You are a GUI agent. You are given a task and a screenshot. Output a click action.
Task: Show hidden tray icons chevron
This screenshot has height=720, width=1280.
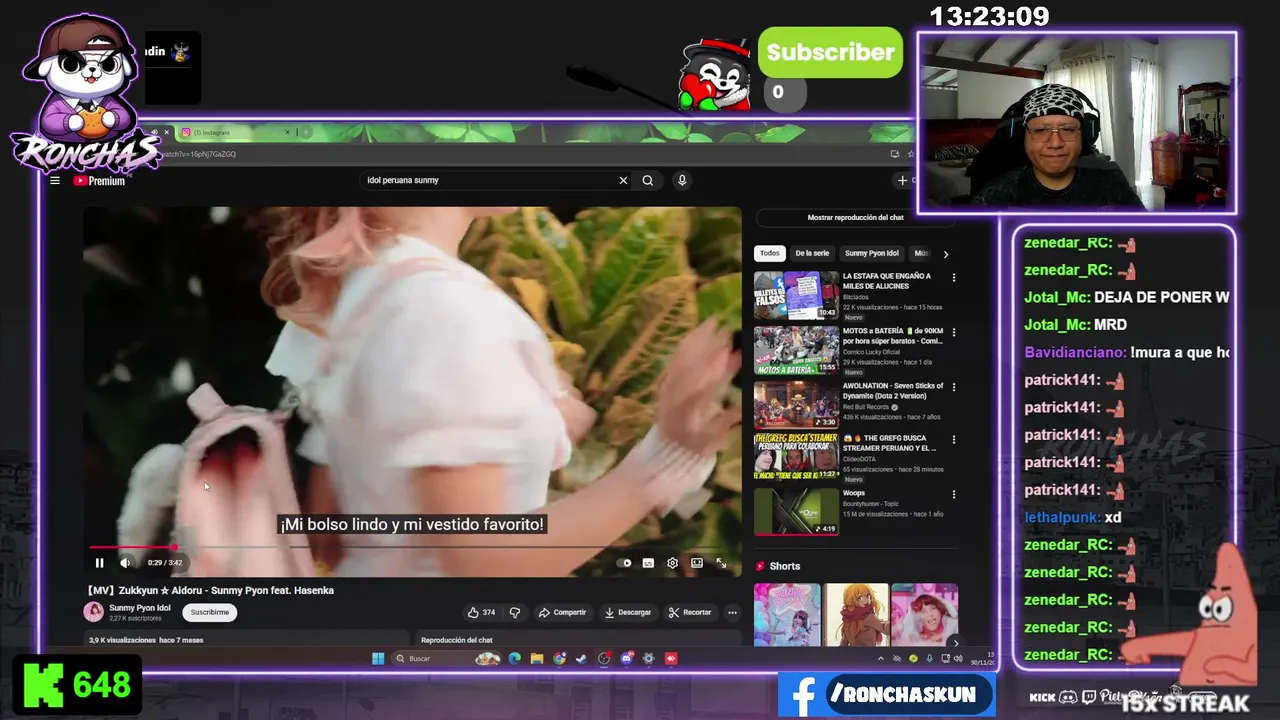tap(881, 659)
